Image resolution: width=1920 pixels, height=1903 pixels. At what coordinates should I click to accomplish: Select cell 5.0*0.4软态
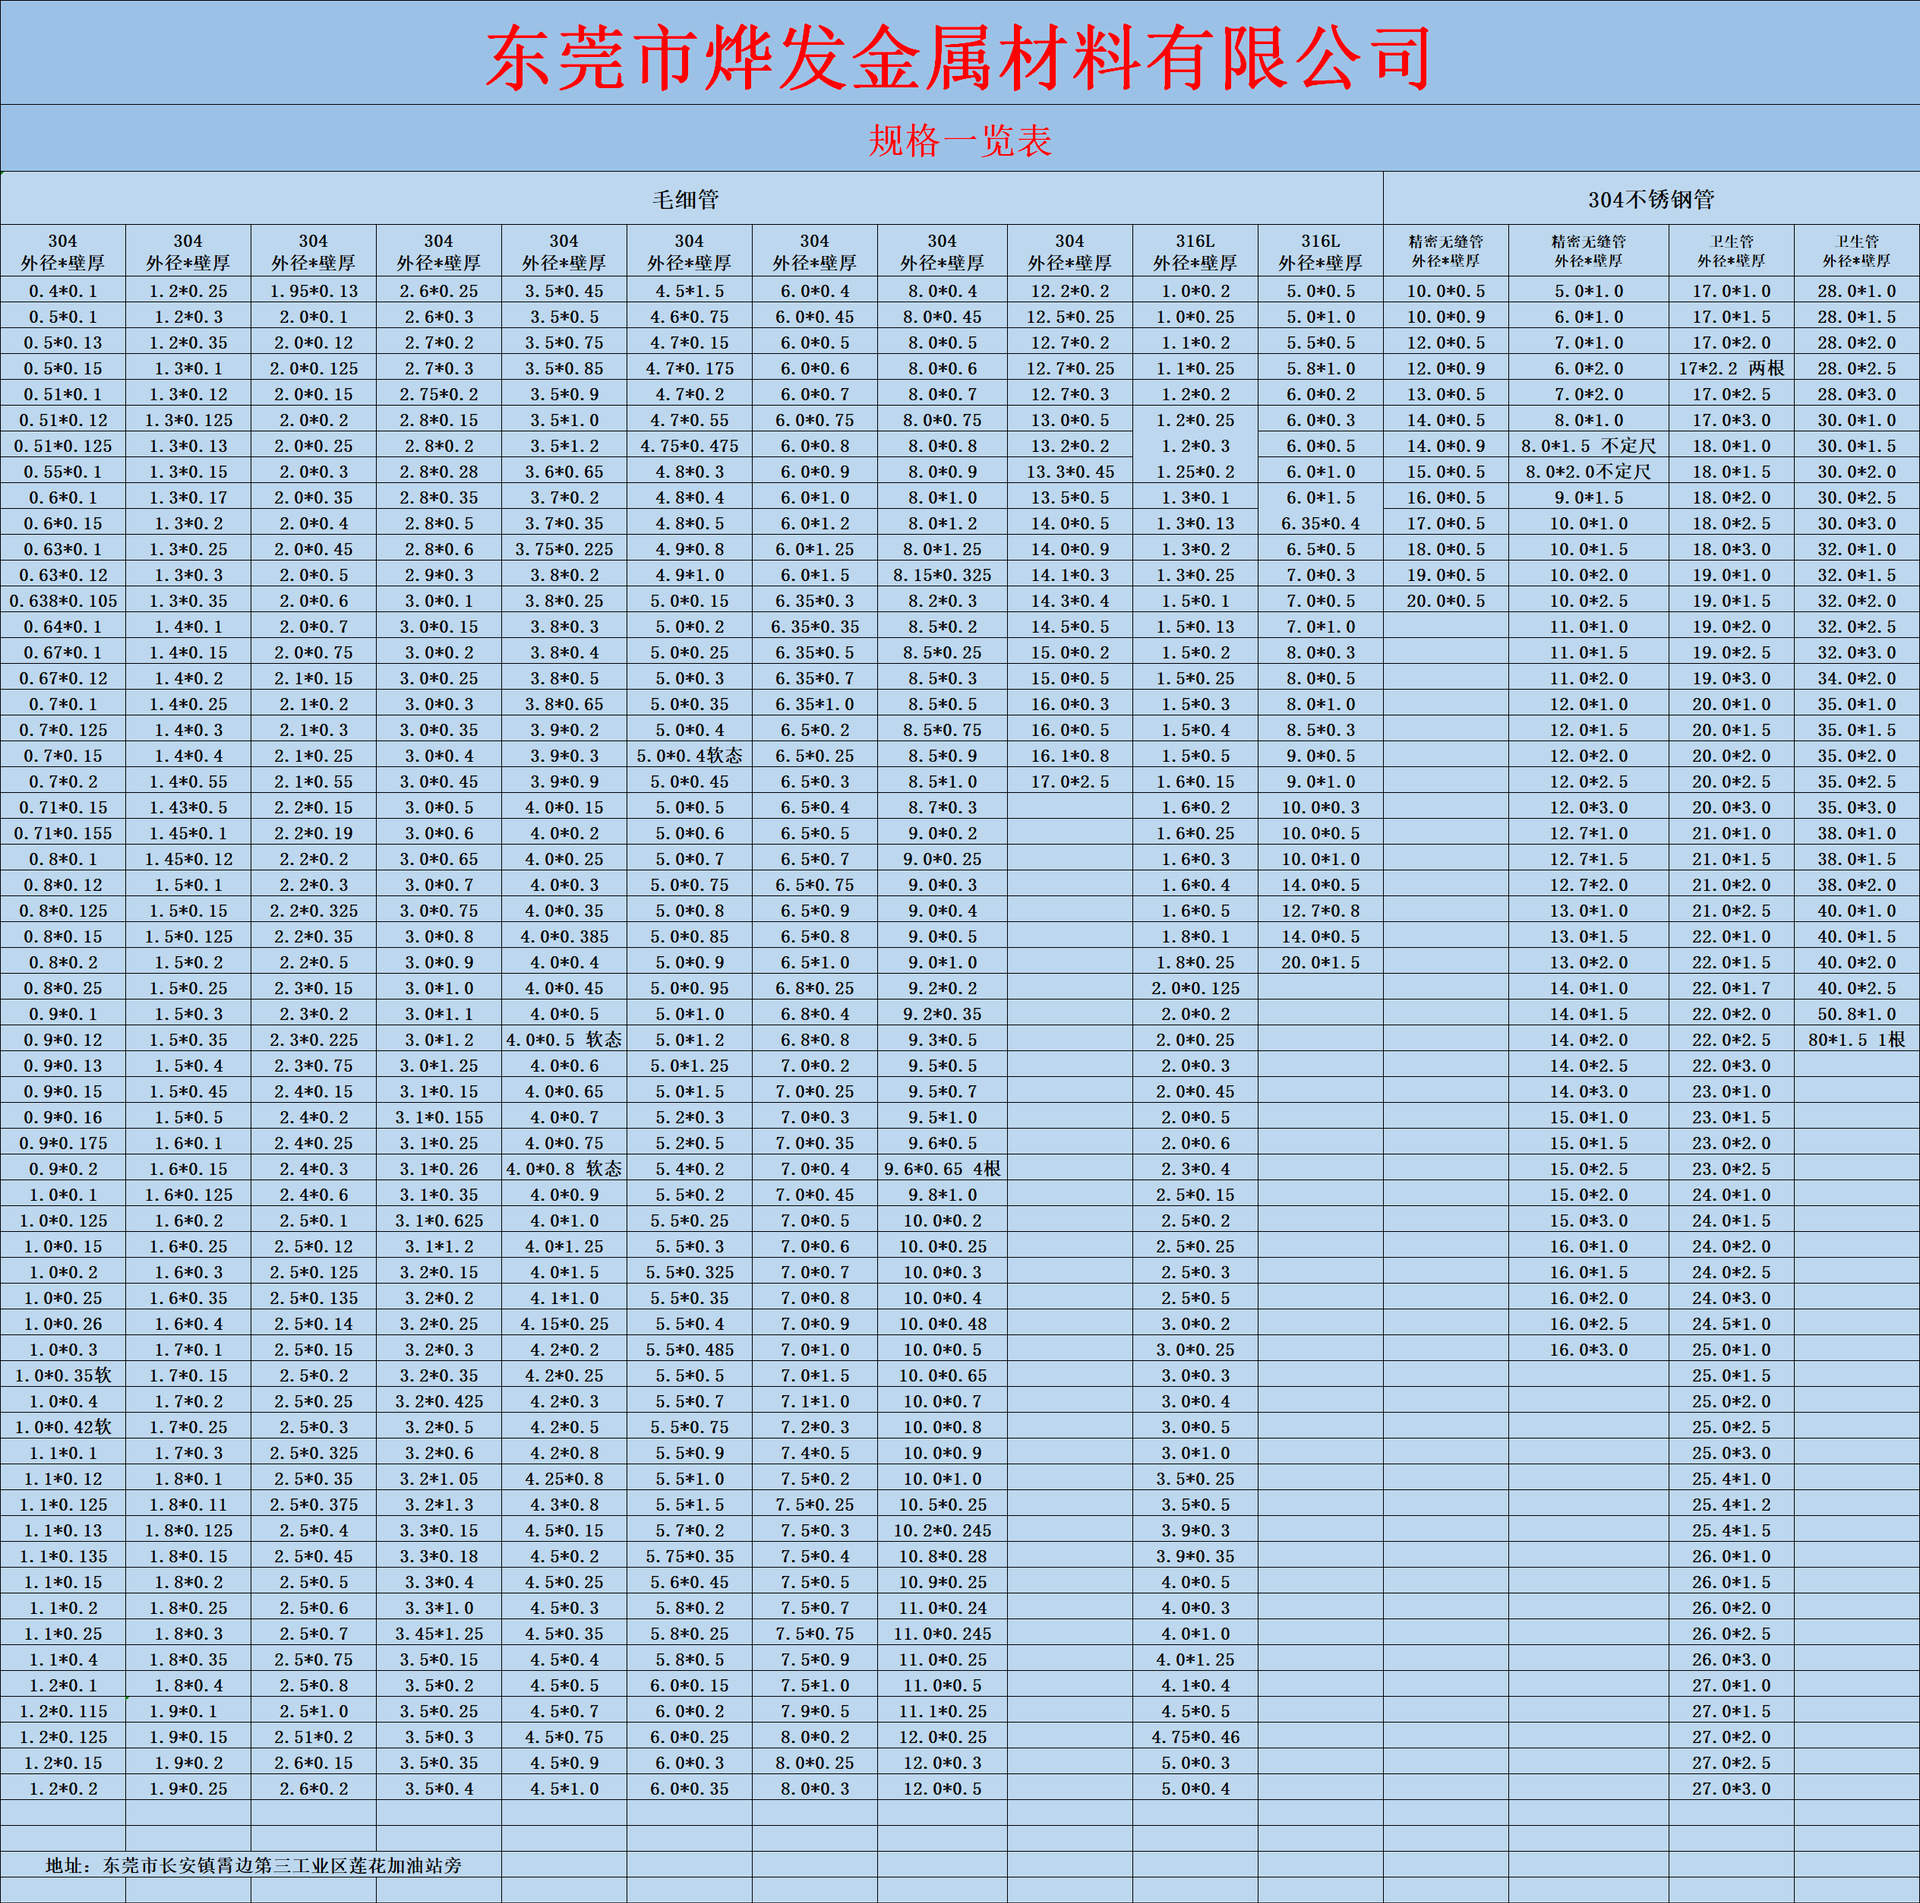(689, 756)
